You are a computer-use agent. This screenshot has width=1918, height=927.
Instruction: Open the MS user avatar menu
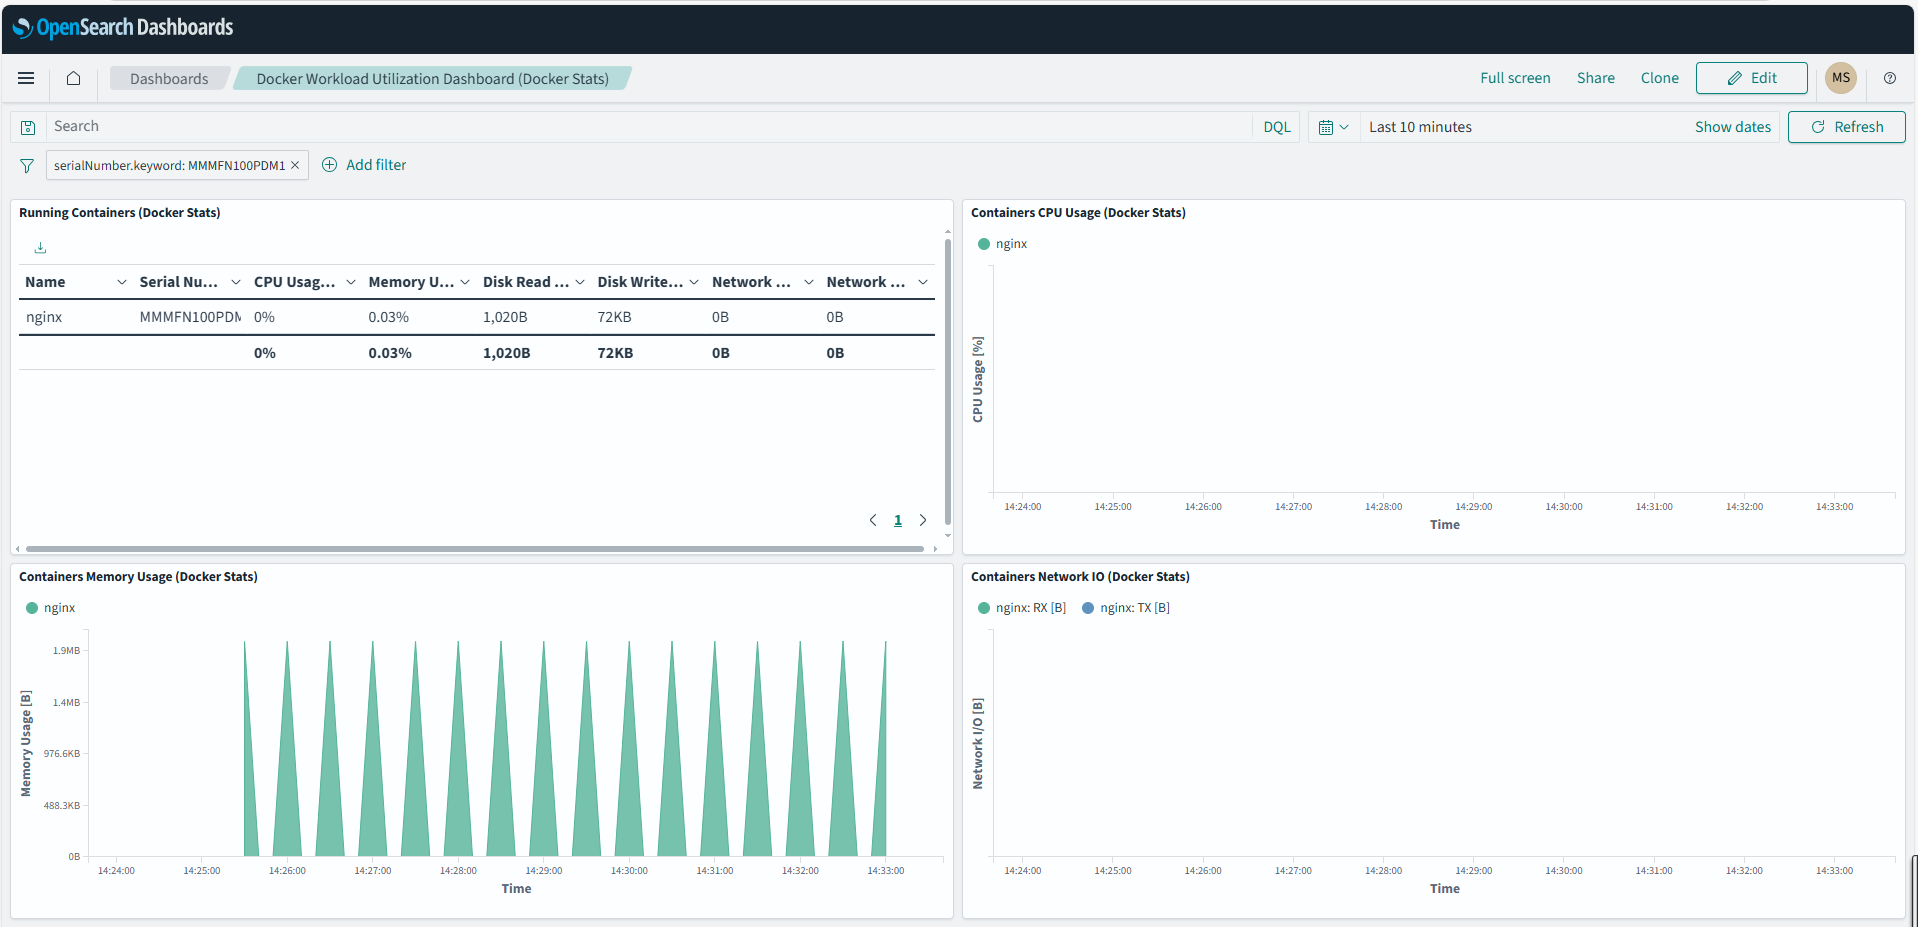1840,78
